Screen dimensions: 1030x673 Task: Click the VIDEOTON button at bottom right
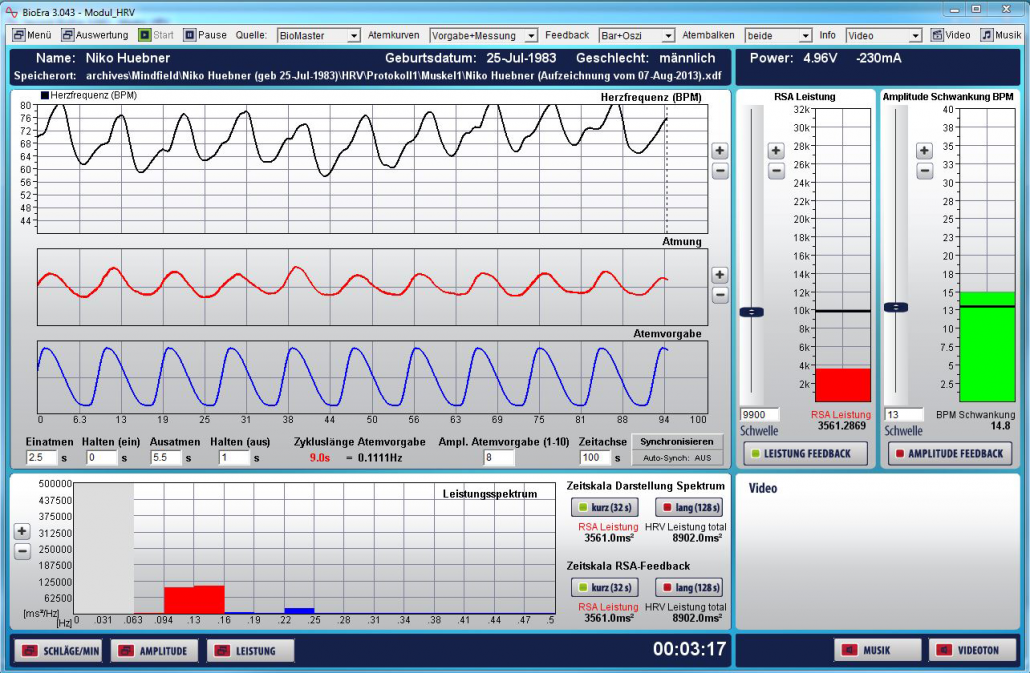pyautogui.click(x=972, y=650)
